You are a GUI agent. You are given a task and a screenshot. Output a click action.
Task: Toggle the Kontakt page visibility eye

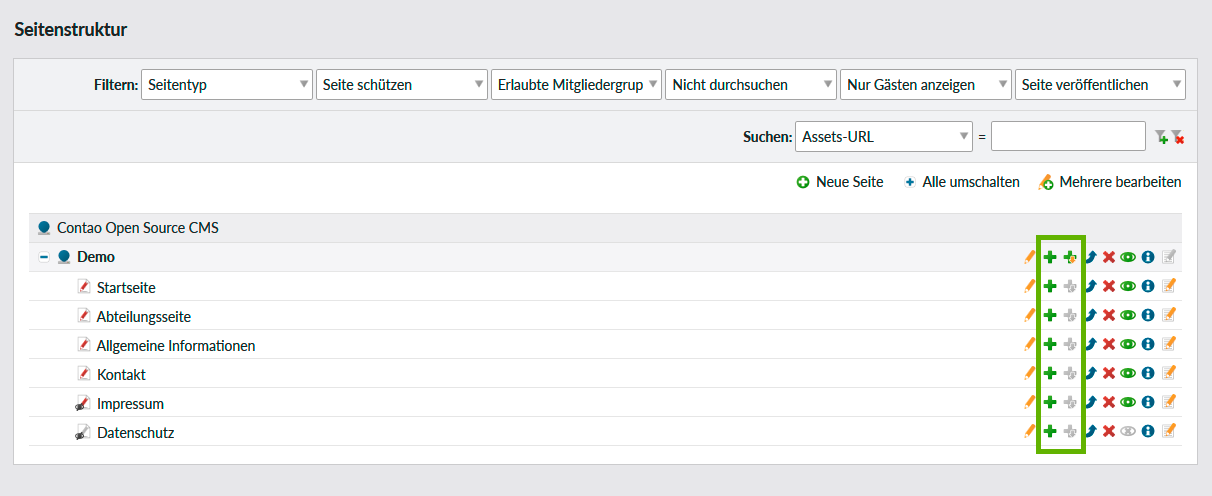1128,374
